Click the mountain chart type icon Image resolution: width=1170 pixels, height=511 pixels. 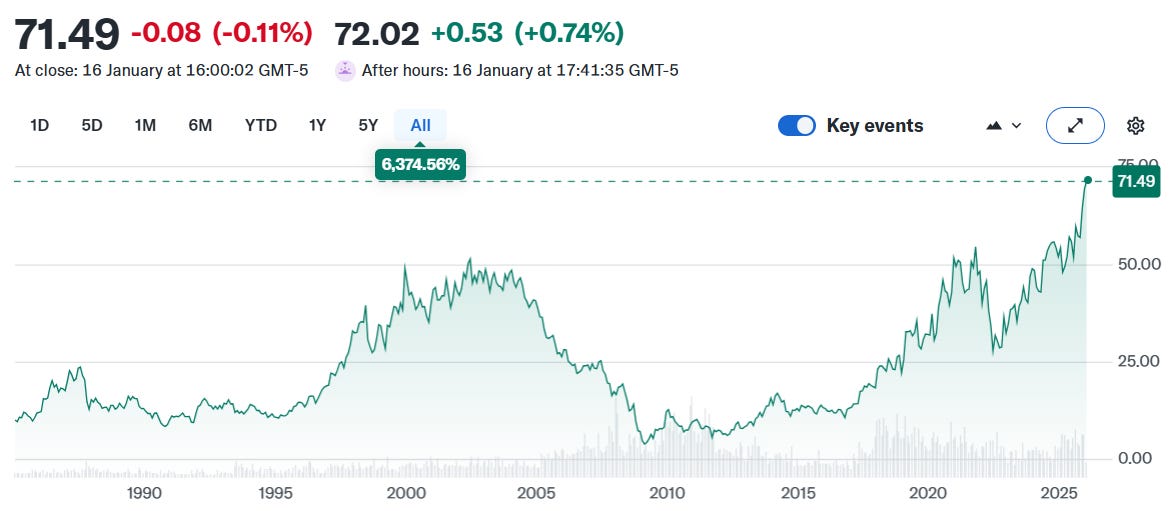point(993,126)
